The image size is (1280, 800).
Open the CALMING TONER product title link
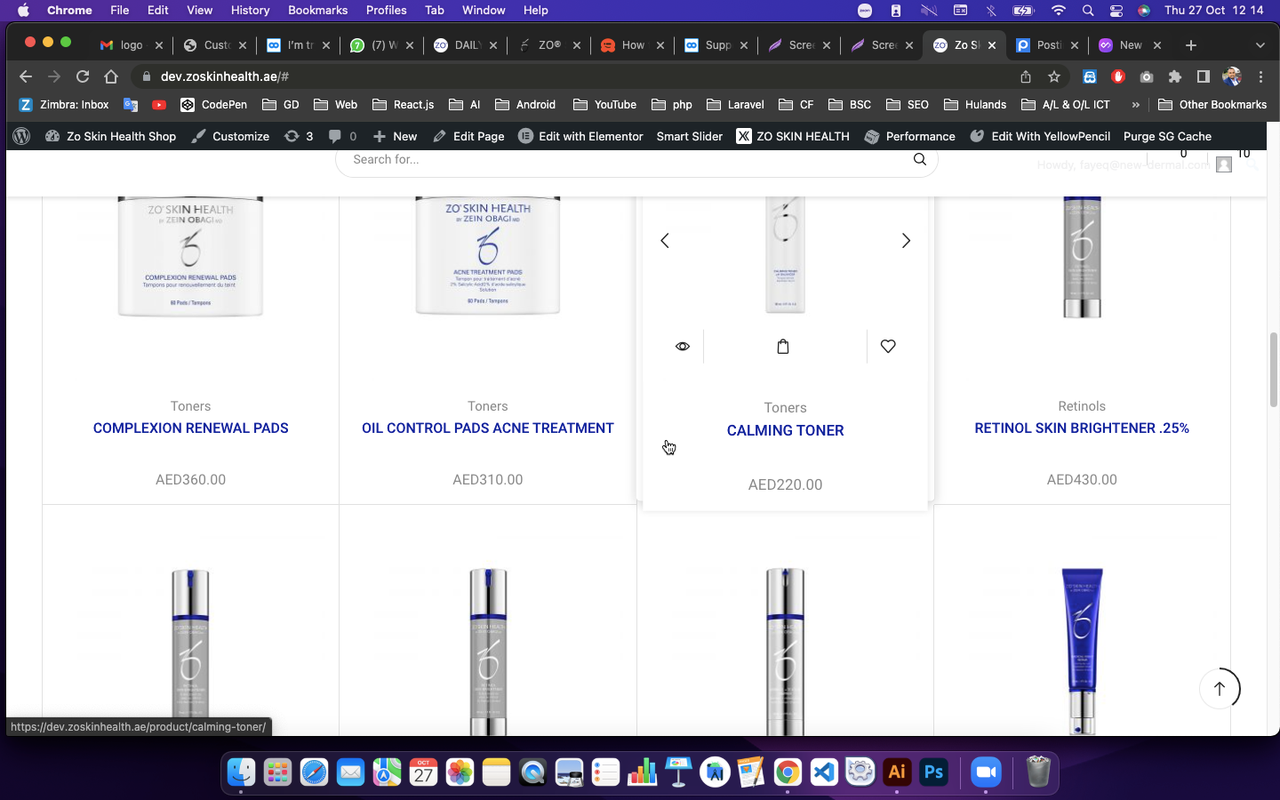(785, 430)
